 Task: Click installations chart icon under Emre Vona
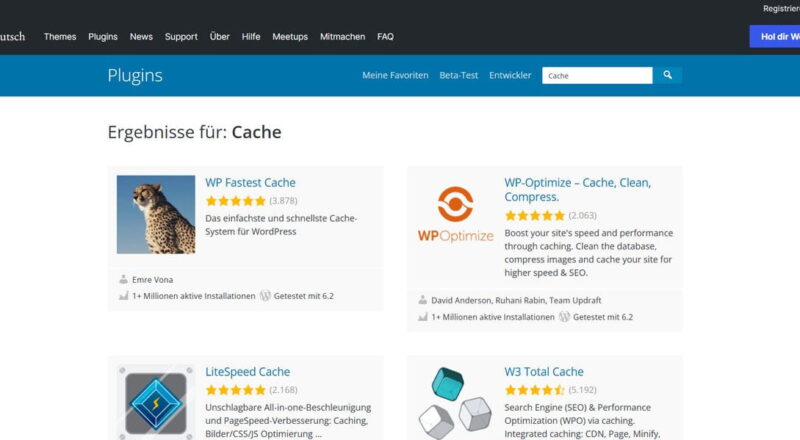pyautogui.click(x=123, y=296)
